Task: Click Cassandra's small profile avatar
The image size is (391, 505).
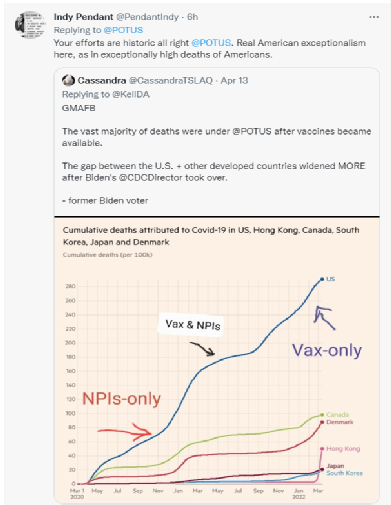Action: click(x=68, y=80)
